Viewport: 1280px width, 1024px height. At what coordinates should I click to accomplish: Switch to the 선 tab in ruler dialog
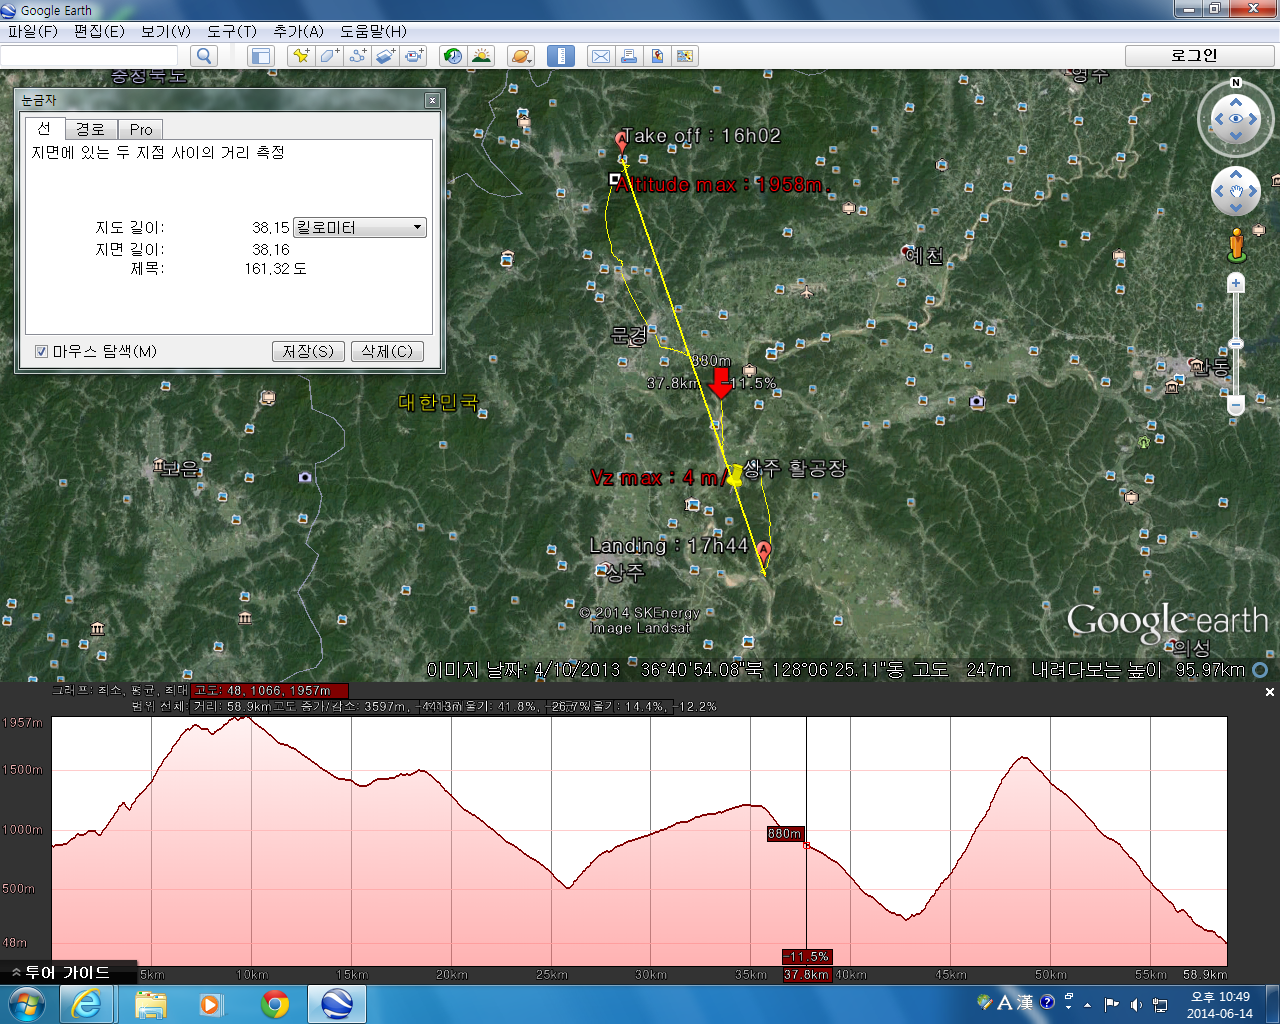click(x=44, y=128)
